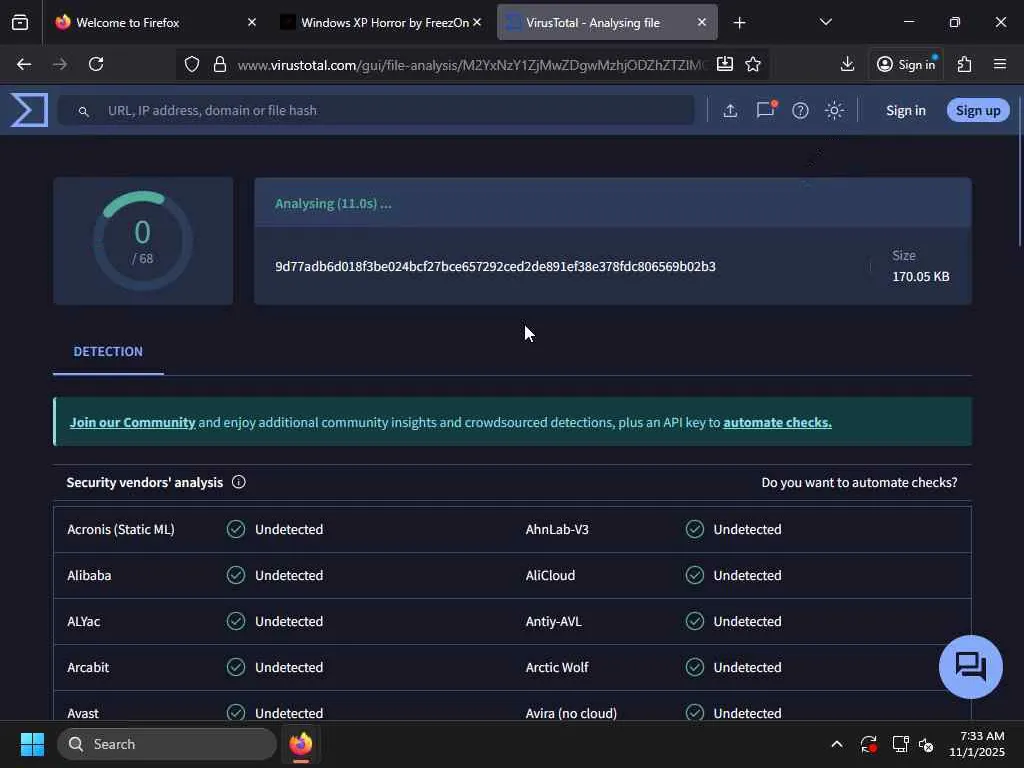The image size is (1024, 768).
Task: Open Firefox application hamburger menu
Action: pyautogui.click(x=1000, y=64)
